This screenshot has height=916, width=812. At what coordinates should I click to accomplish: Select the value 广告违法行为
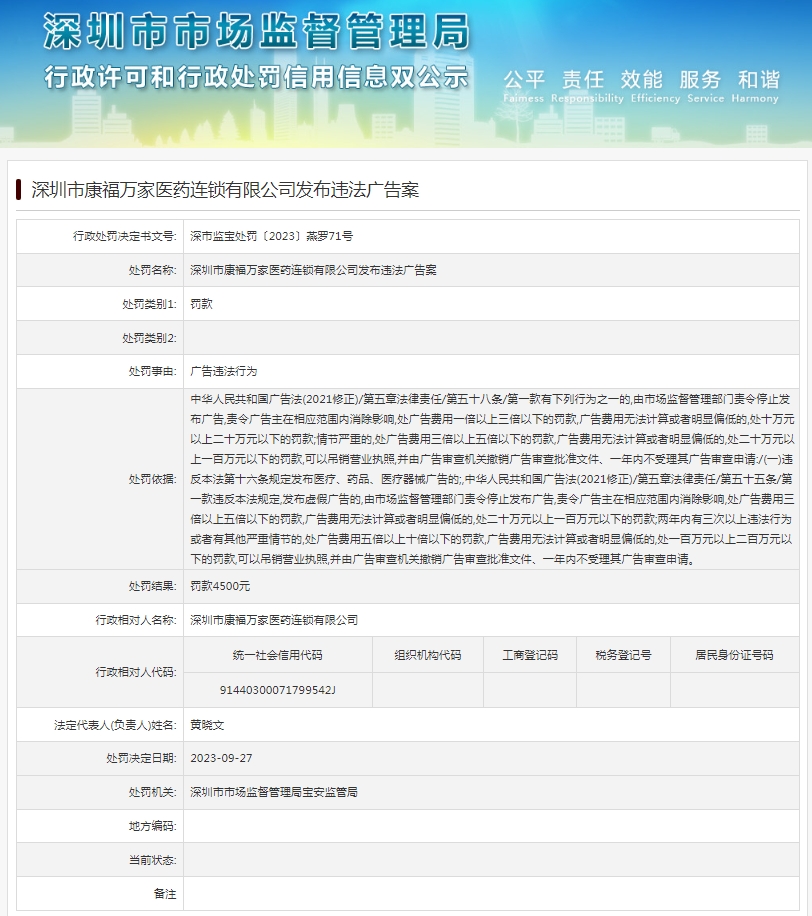223,372
